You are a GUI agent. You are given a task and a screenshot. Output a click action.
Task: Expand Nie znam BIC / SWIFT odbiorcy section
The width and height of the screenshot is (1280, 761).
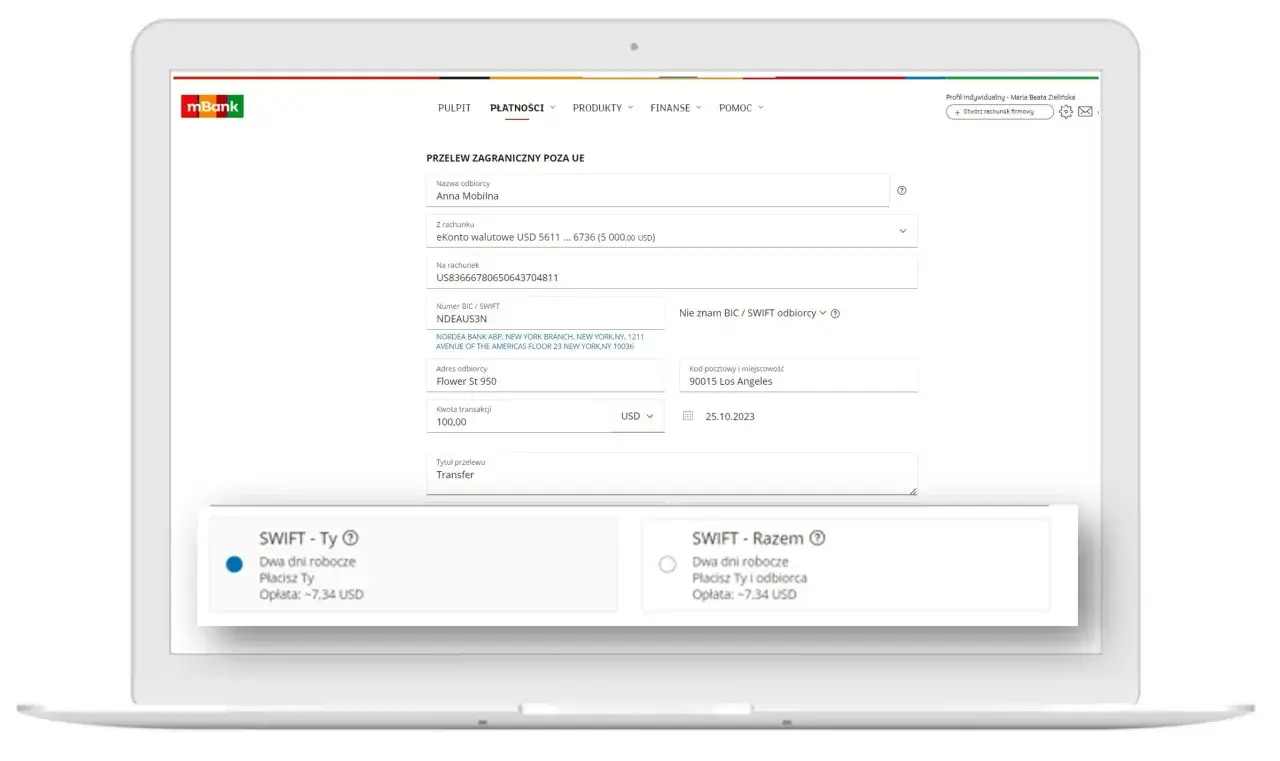point(750,313)
